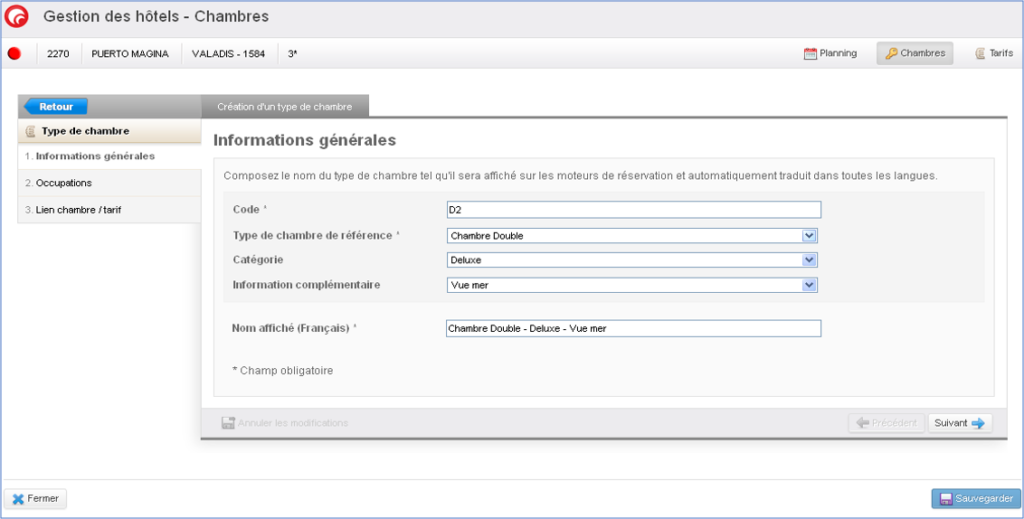Click Annuler les modifications
Image resolution: width=1024 pixels, height=519 pixels.
tap(285, 423)
